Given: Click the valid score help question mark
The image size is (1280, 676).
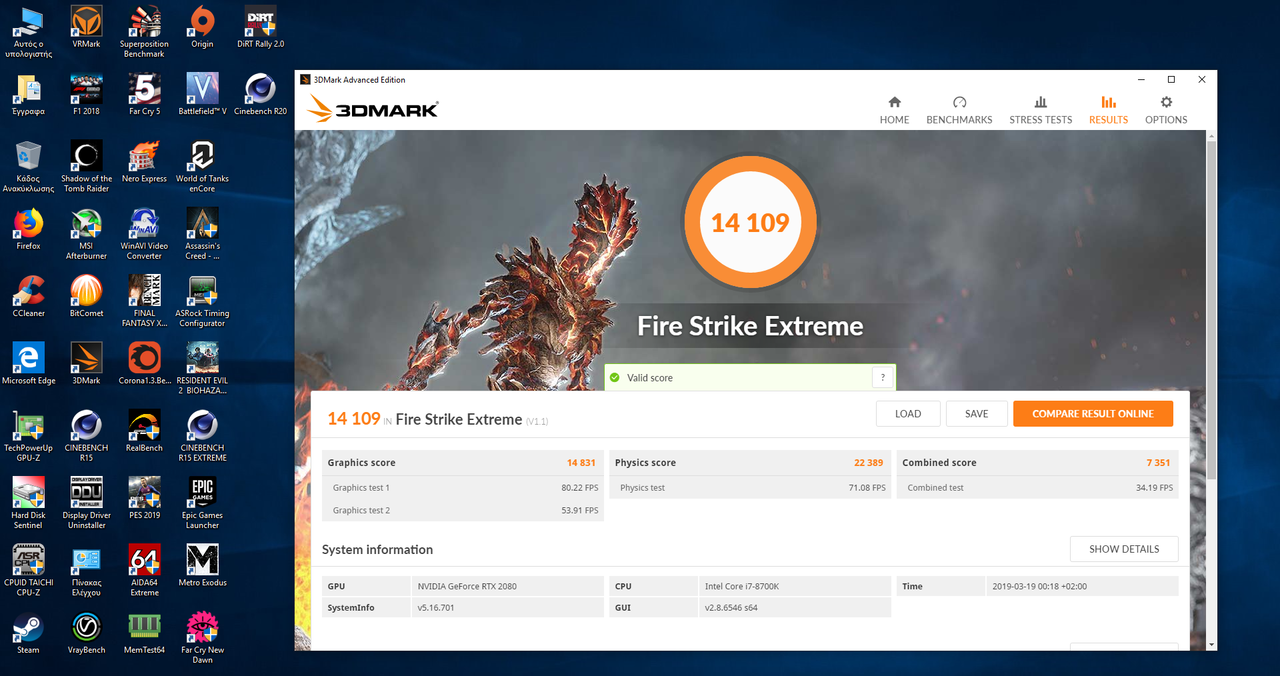Looking at the screenshot, I should 881,377.
